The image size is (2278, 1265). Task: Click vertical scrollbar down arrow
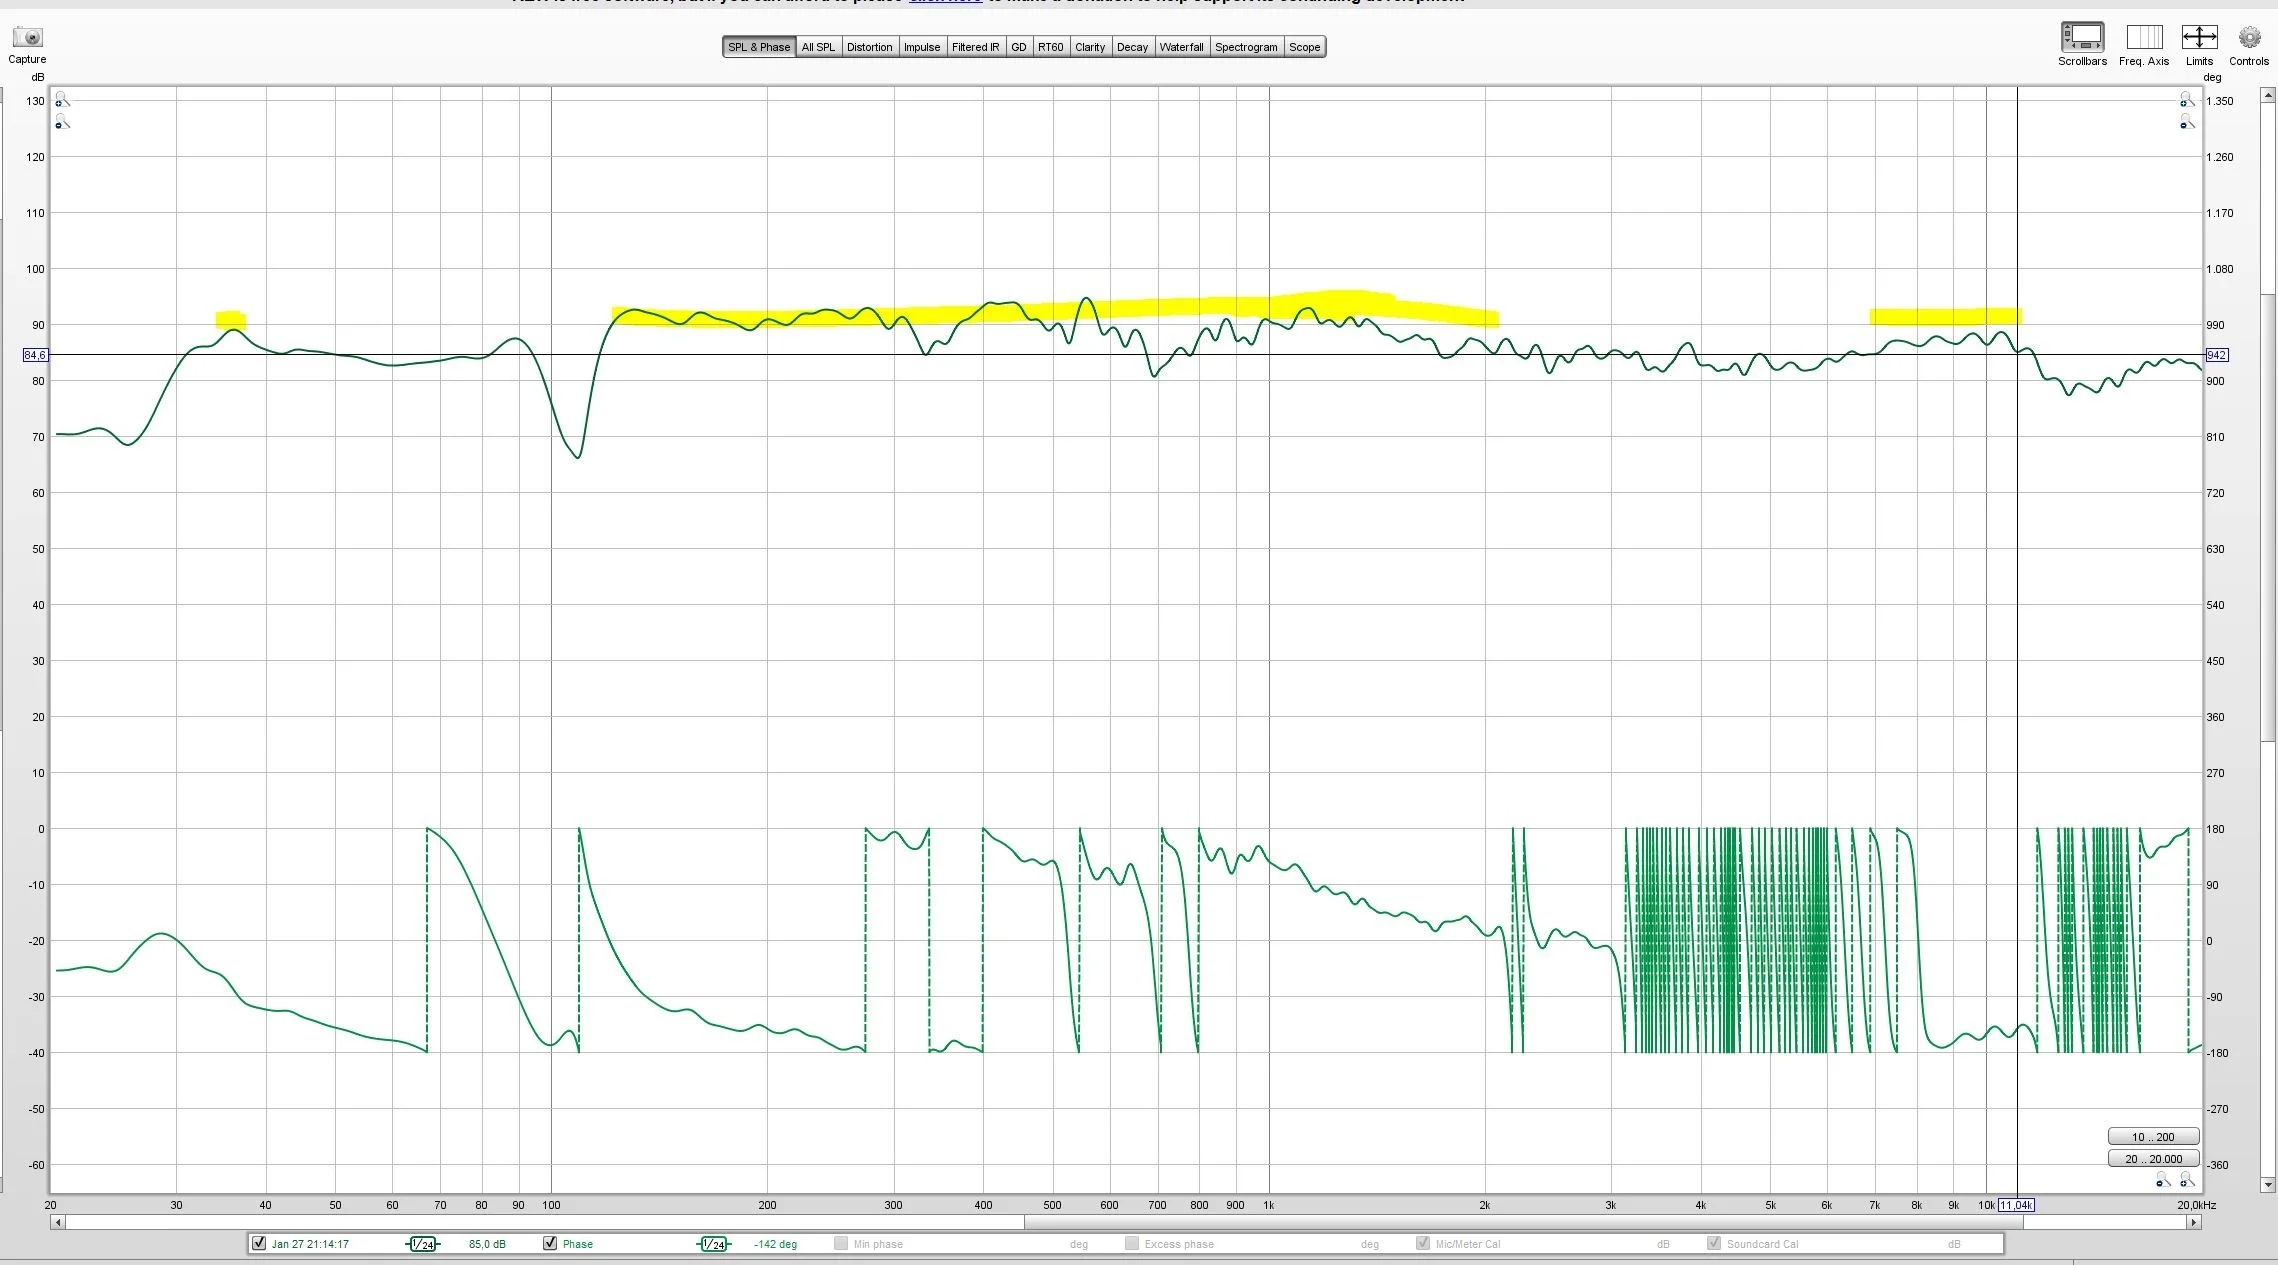pos(2267,1185)
